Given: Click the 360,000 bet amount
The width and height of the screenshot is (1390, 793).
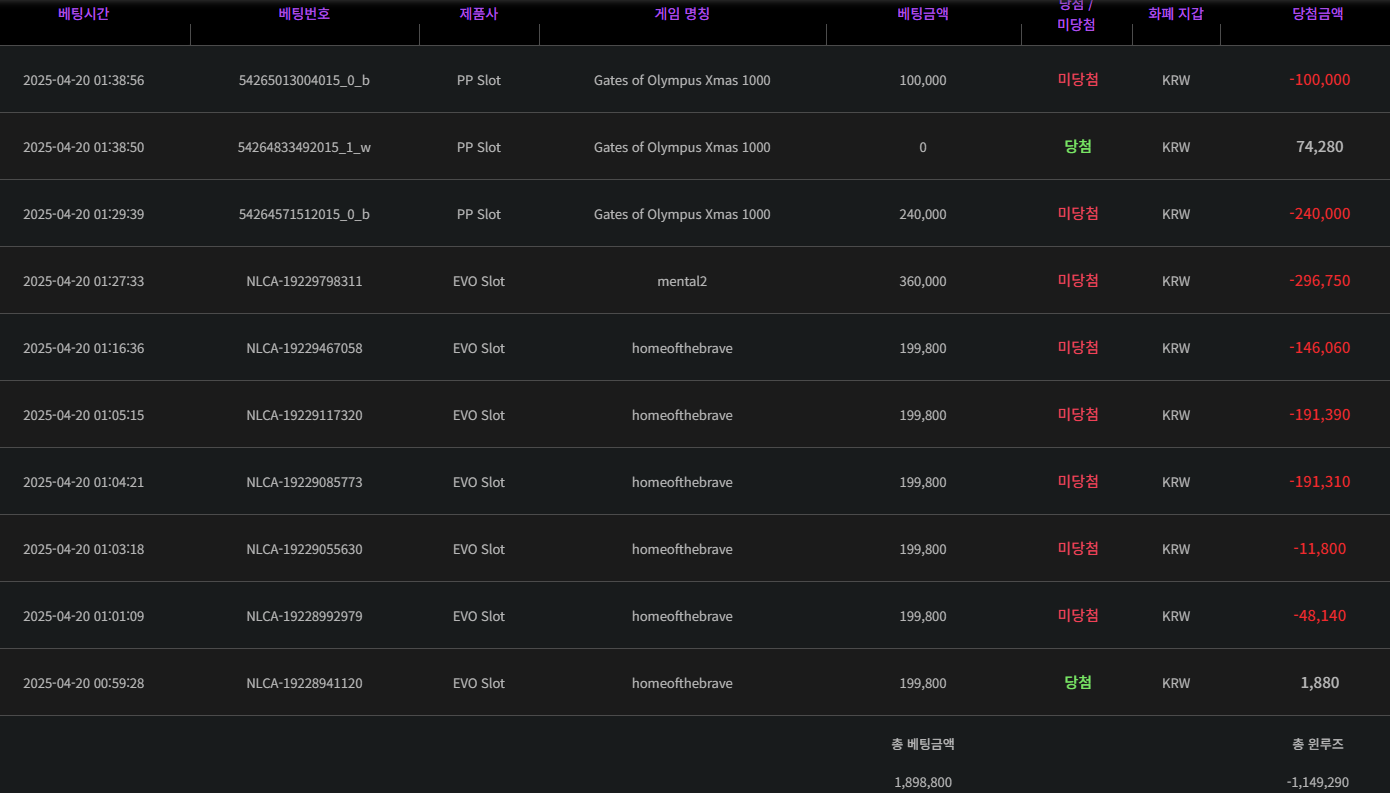Looking at the screenshot, I should coord(922,281).
